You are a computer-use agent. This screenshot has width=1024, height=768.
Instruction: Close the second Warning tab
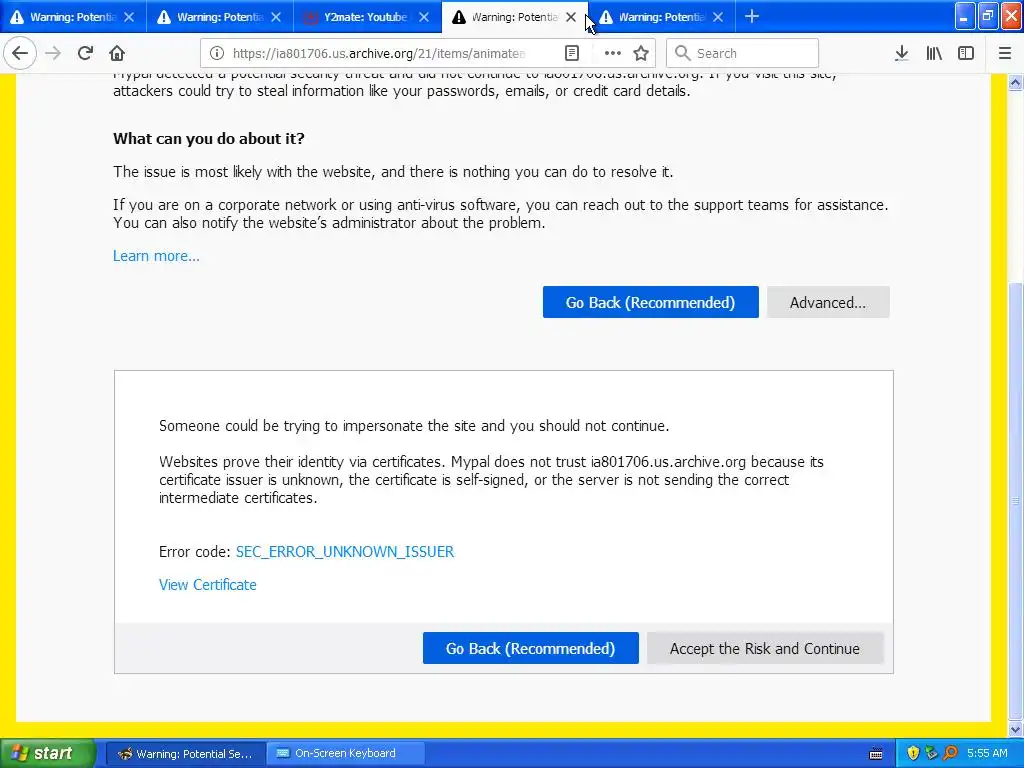[x=276, y=17]
